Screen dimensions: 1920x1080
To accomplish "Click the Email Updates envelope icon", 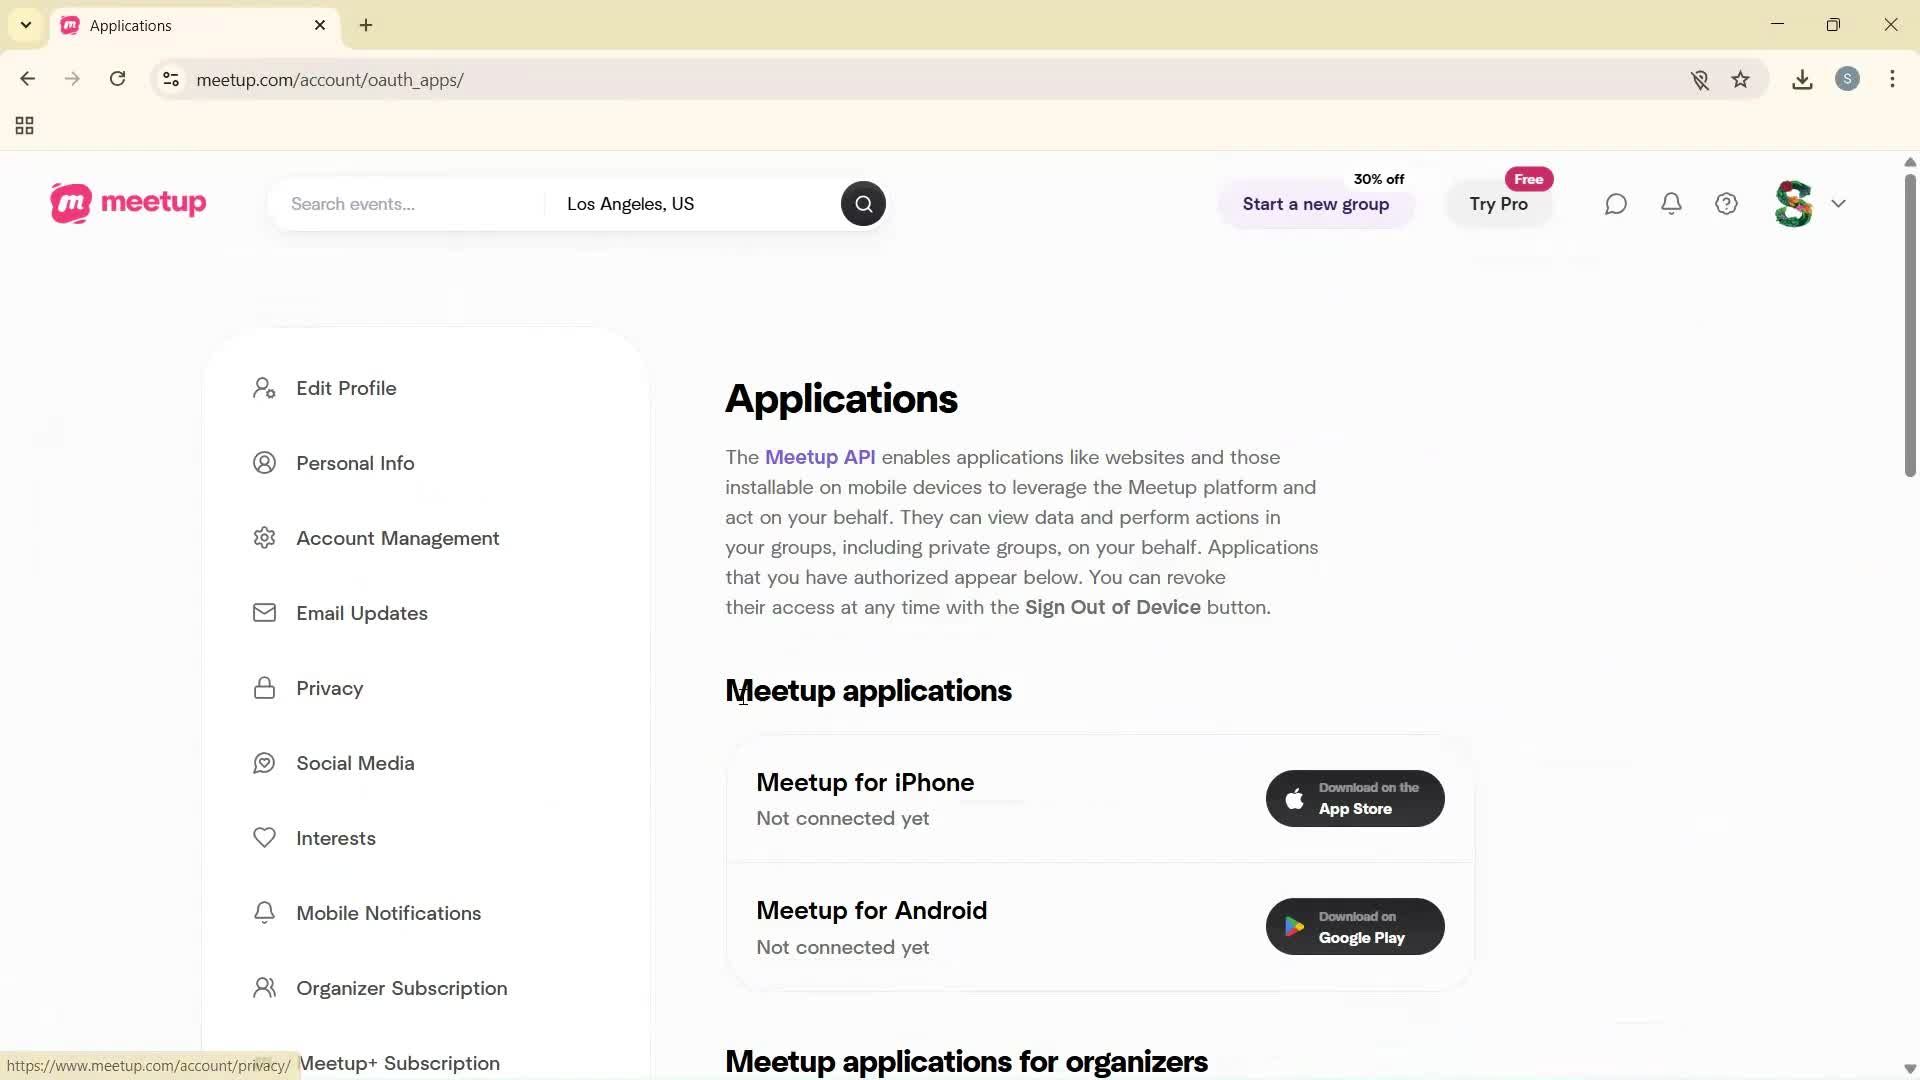I will (264, 612).
